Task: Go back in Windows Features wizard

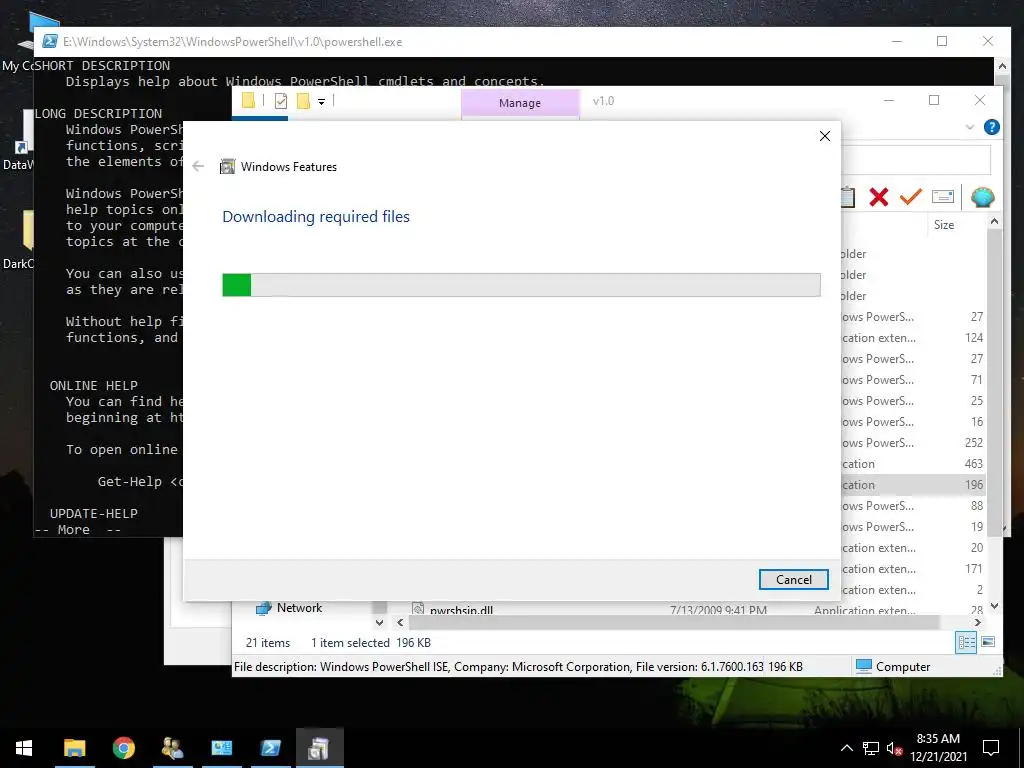Action: (198, 167)
